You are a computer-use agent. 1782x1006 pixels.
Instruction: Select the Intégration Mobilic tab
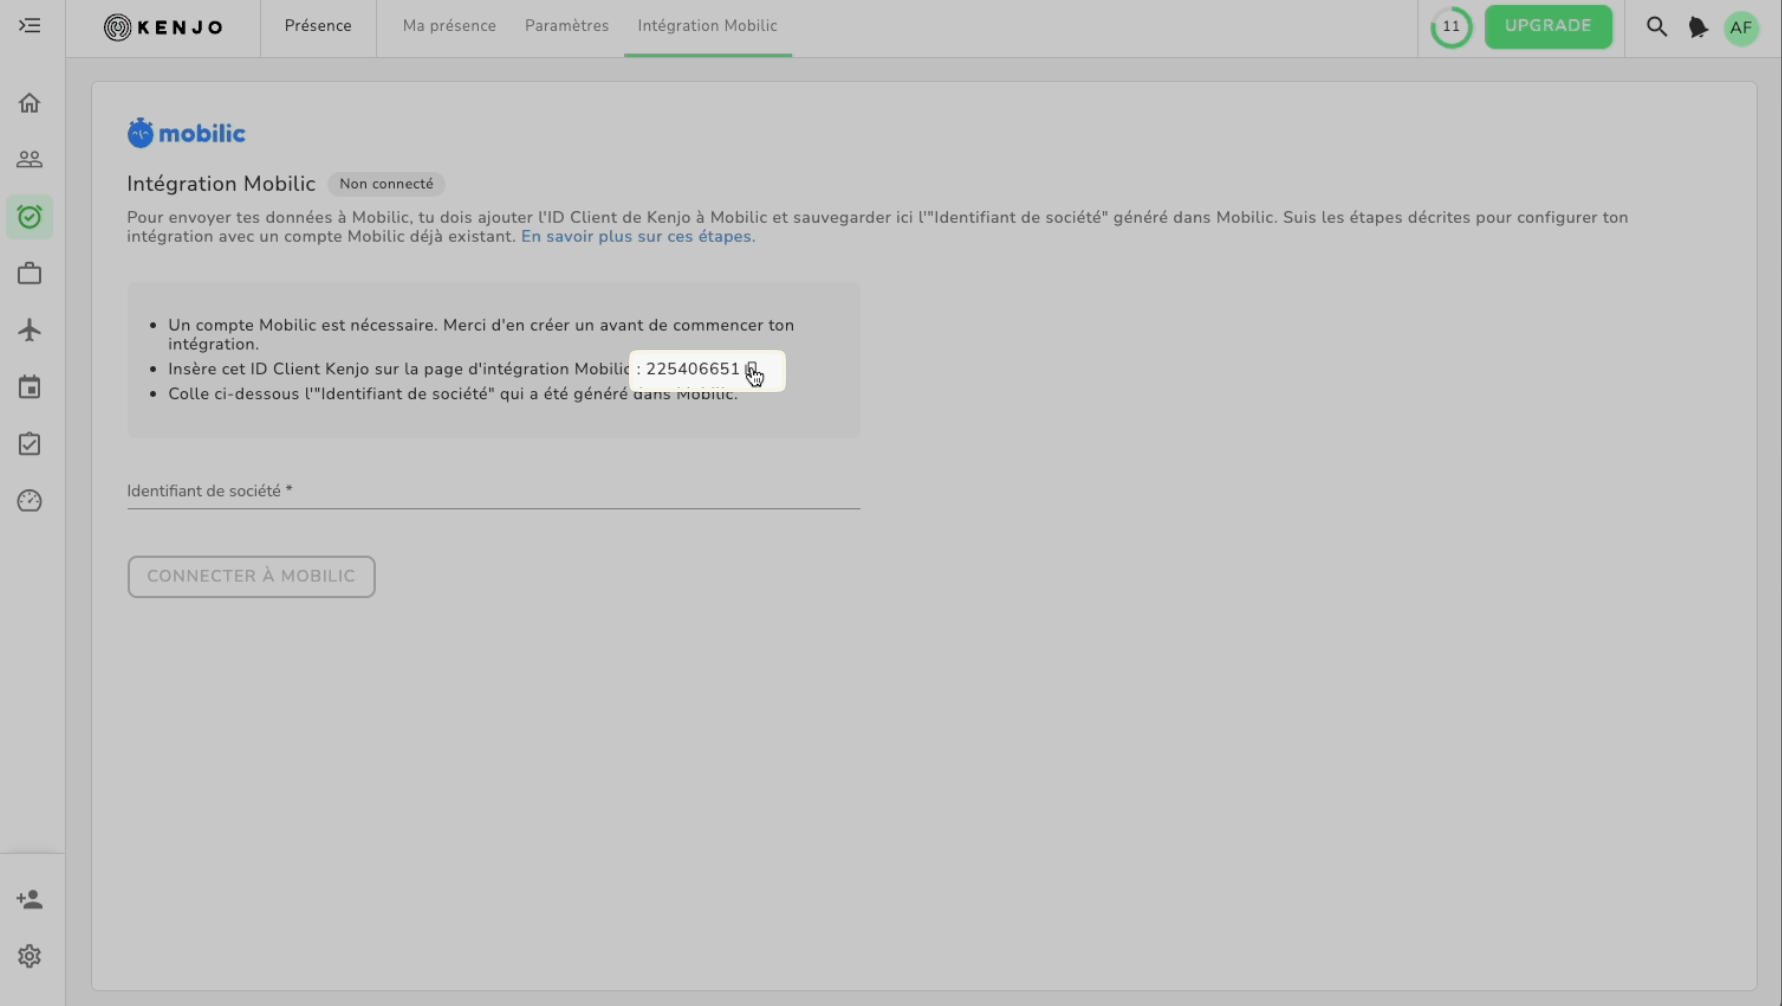(708, 26)
